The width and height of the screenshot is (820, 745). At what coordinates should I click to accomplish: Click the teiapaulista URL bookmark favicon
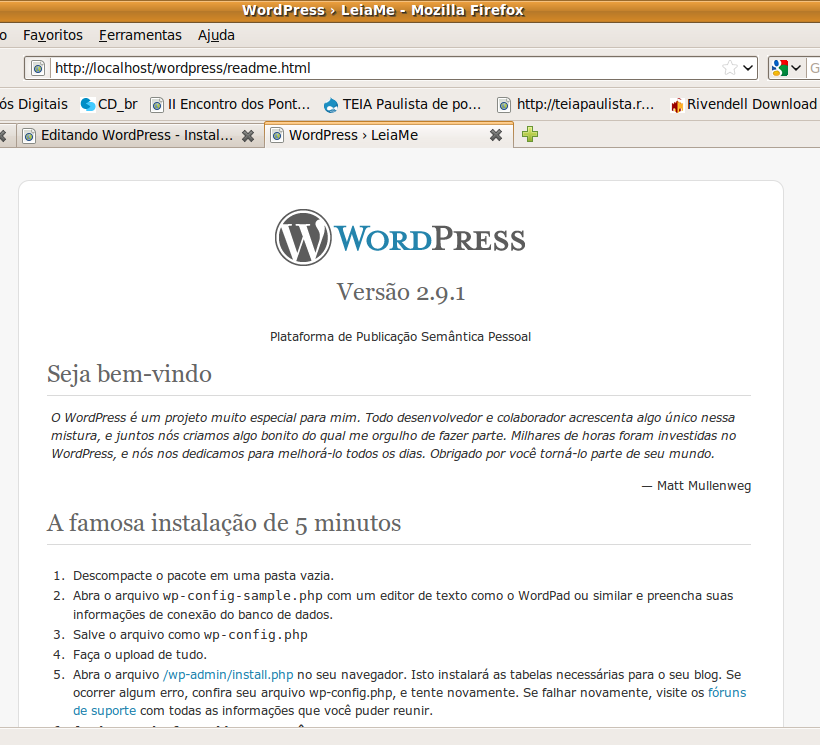[504, 106]
